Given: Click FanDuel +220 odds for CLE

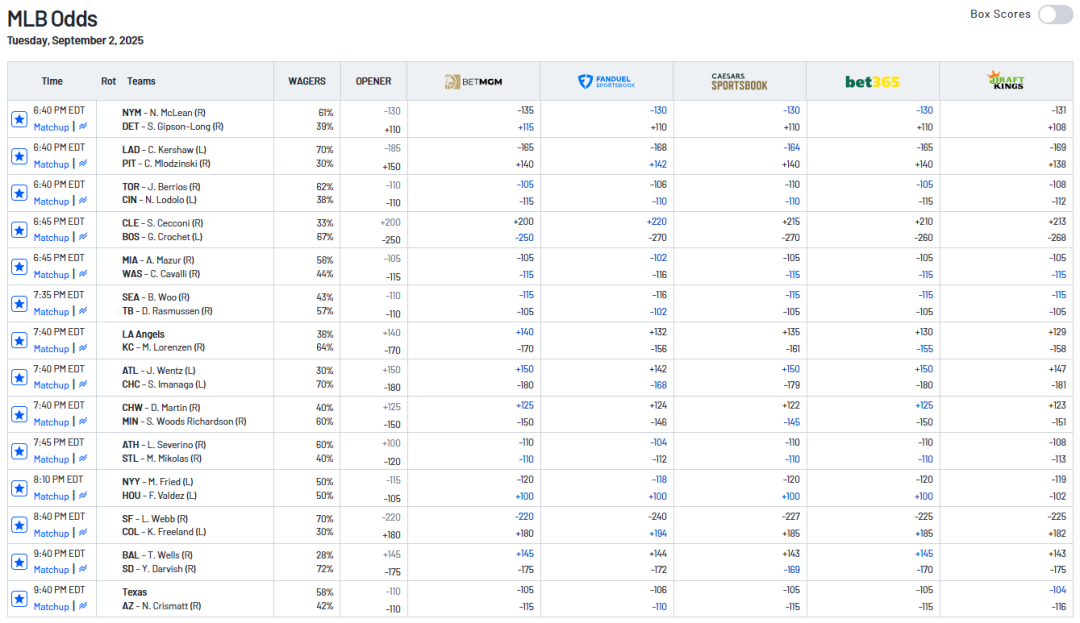Looking at the screenshot, I should click(656, 222).
